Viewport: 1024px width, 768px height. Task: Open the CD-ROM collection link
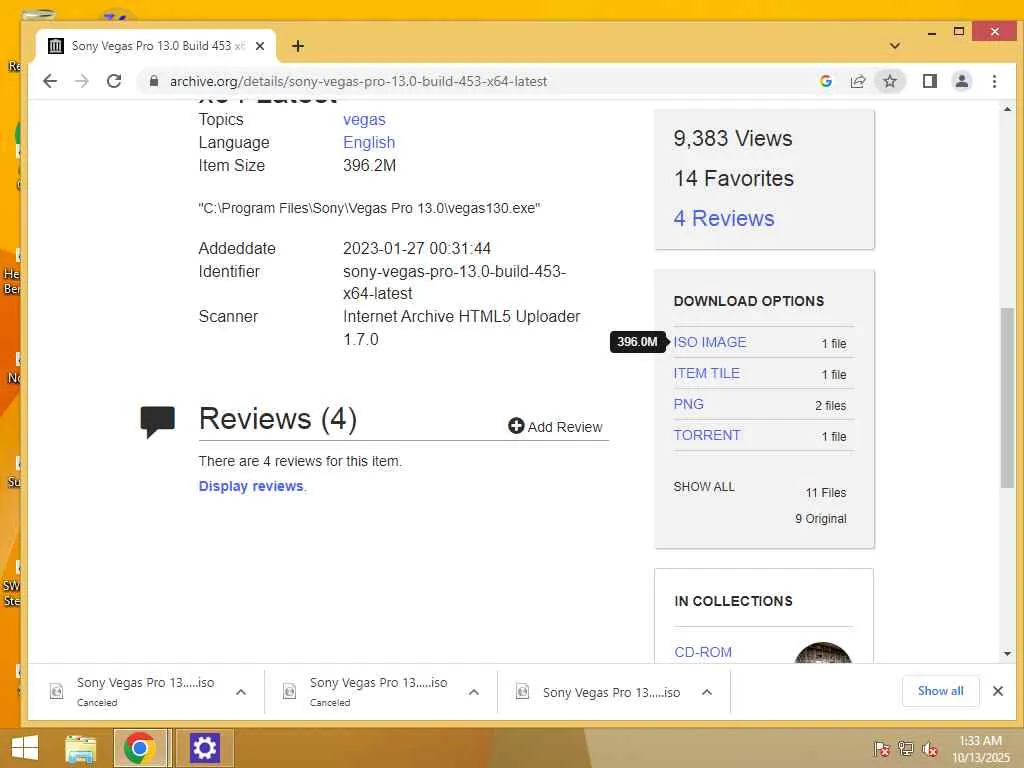[x=703, y=652]
